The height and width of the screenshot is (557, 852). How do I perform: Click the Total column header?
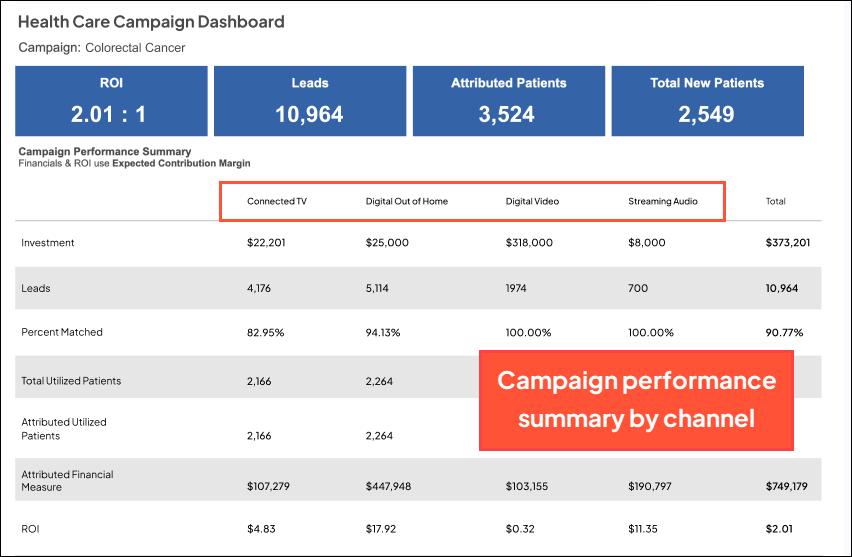click(776, 201)
